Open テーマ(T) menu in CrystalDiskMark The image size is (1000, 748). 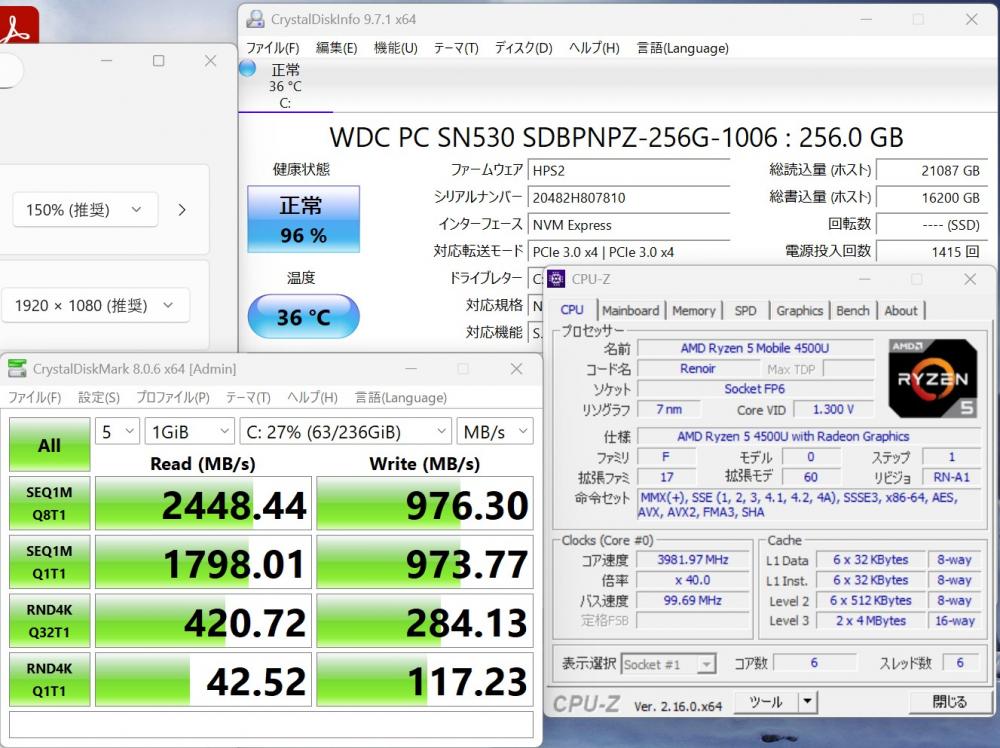[x=248, y=397]
